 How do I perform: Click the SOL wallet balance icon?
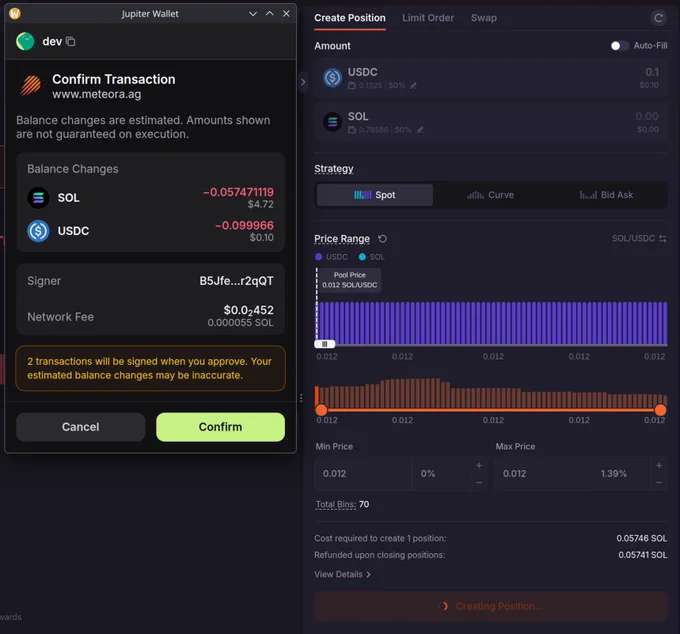point(352,130)
